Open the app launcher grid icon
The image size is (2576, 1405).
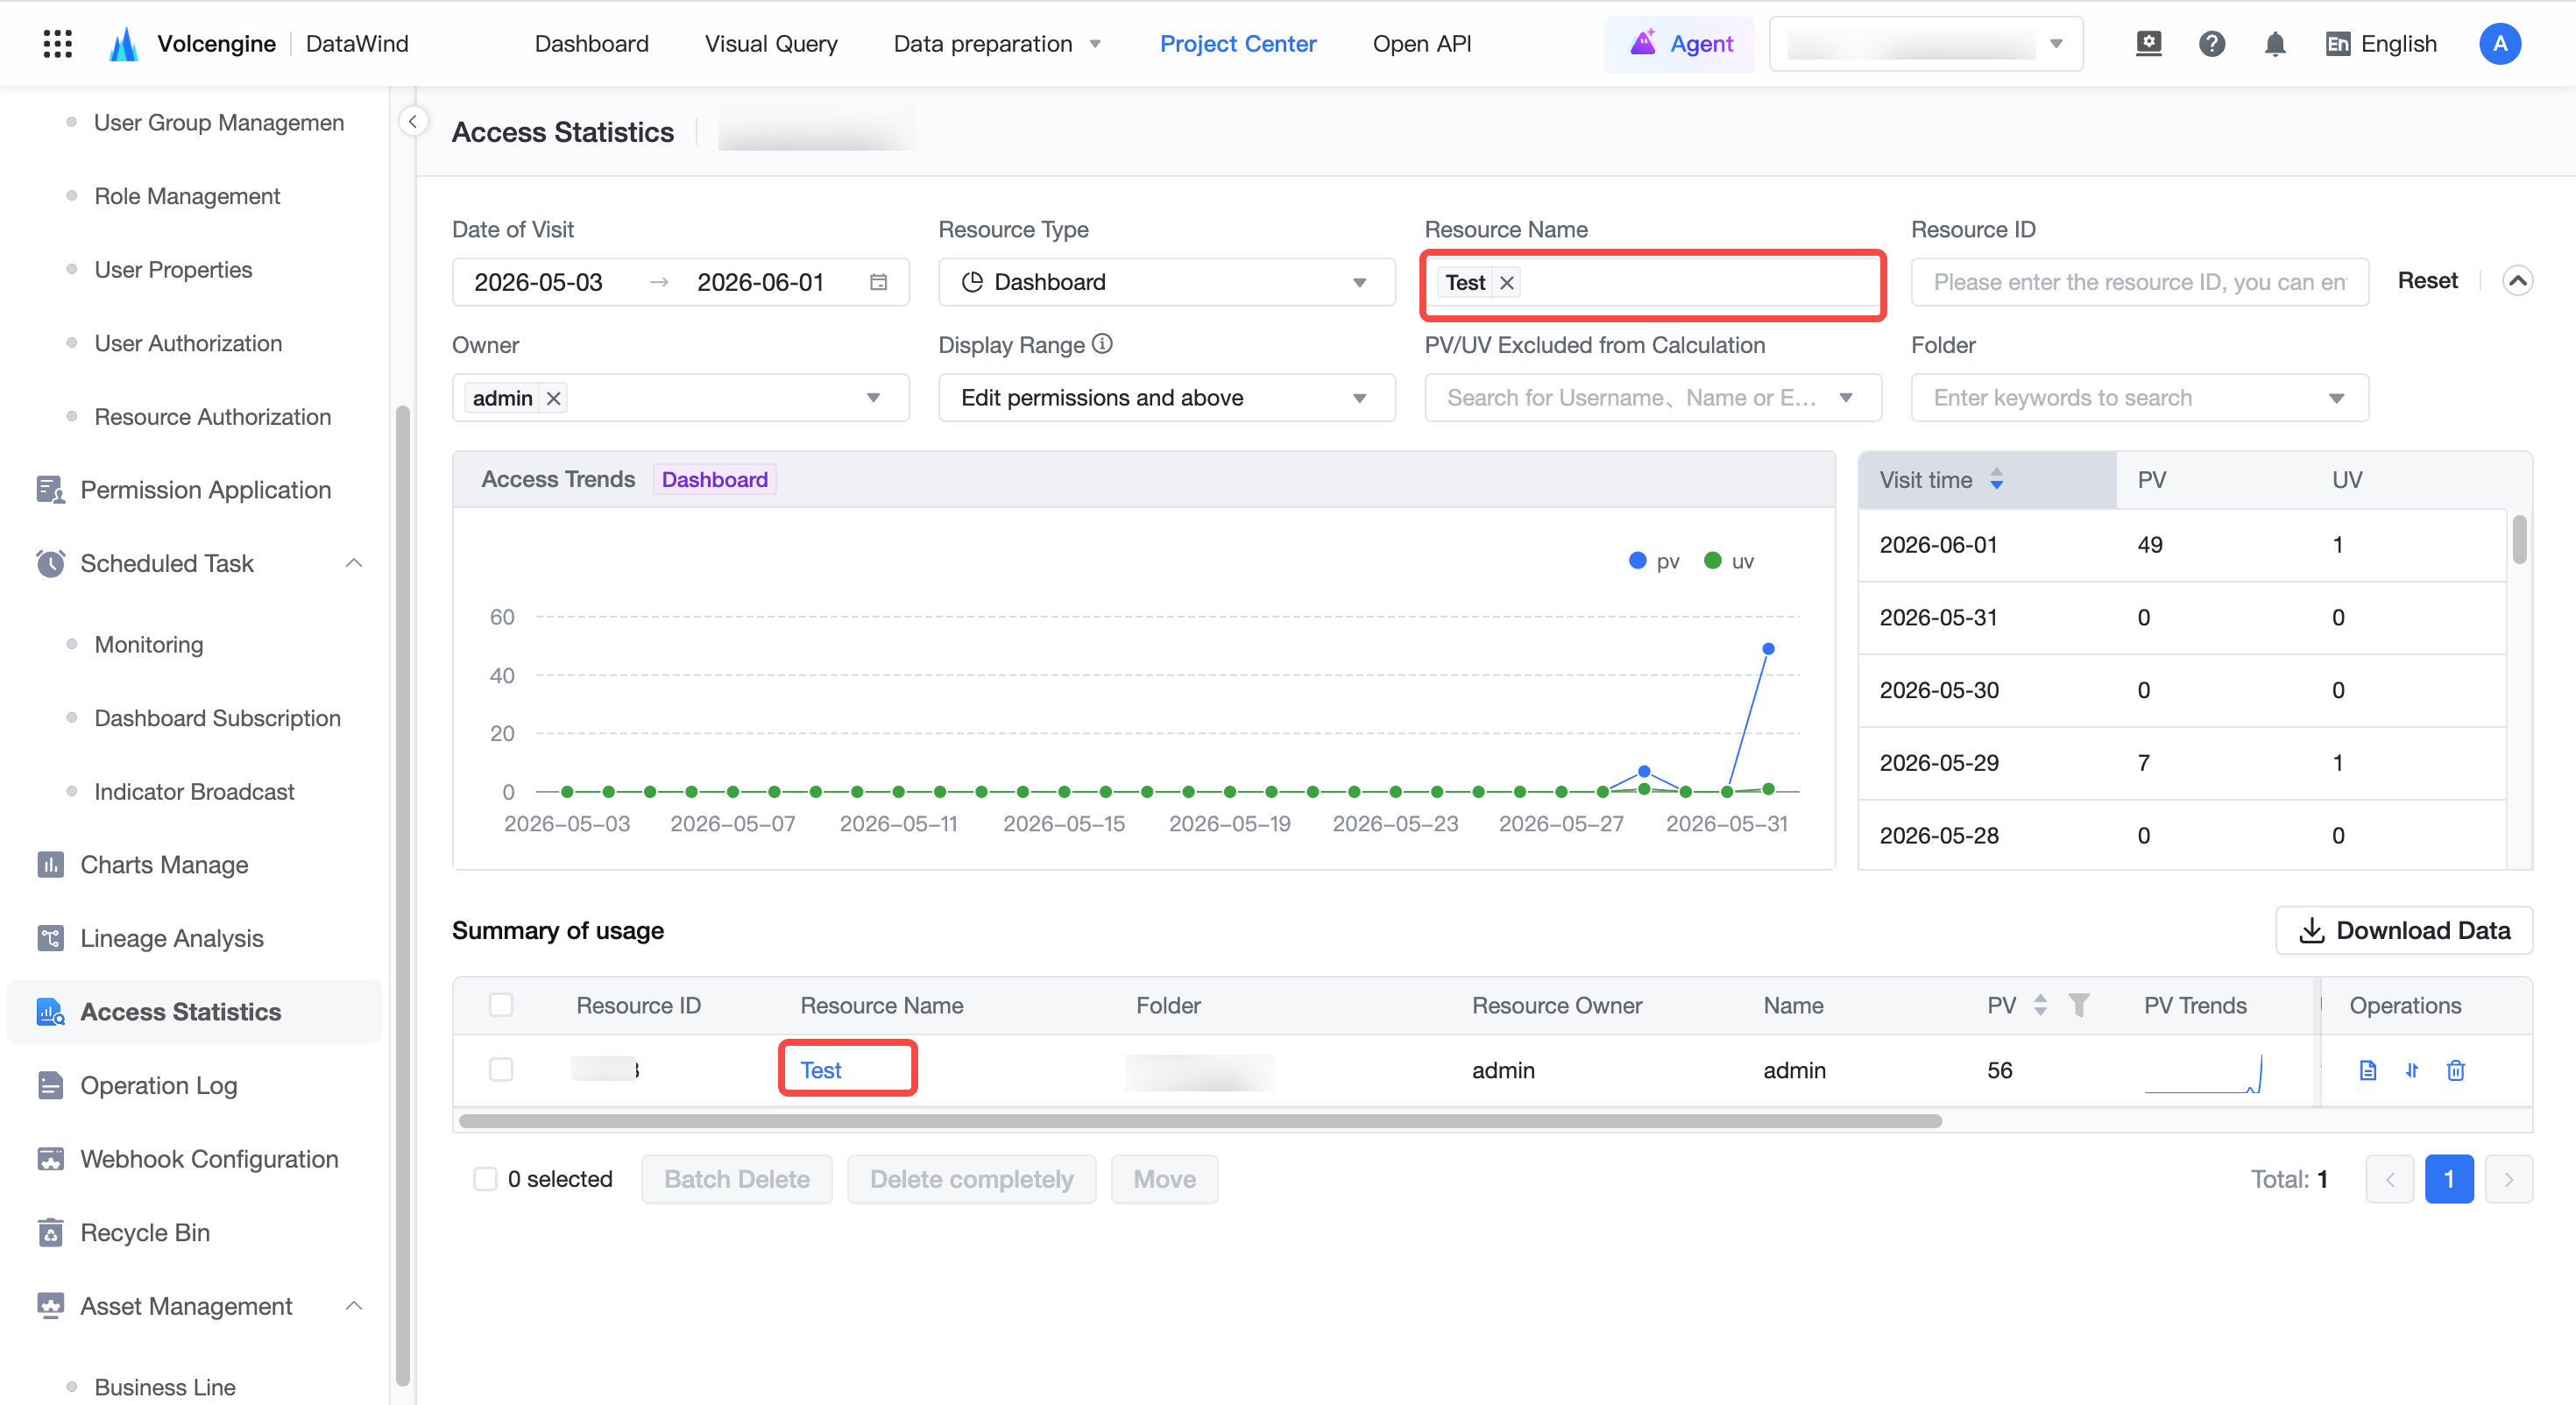(57, 44)
